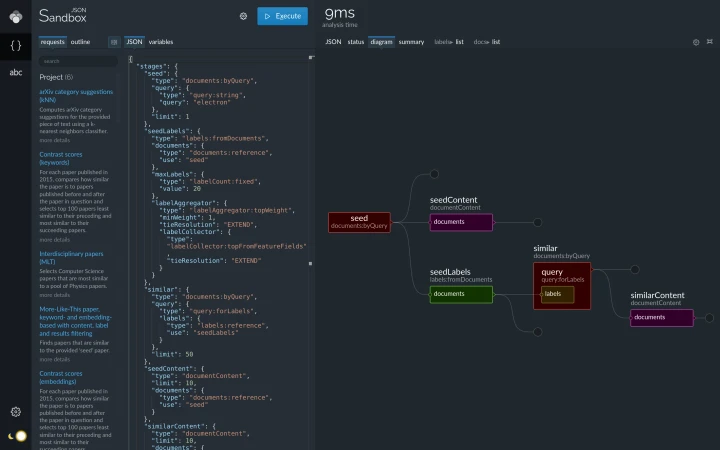Open the abc sidebar view
The height and width of the screenshot is (450, 720).
point(16,72)
